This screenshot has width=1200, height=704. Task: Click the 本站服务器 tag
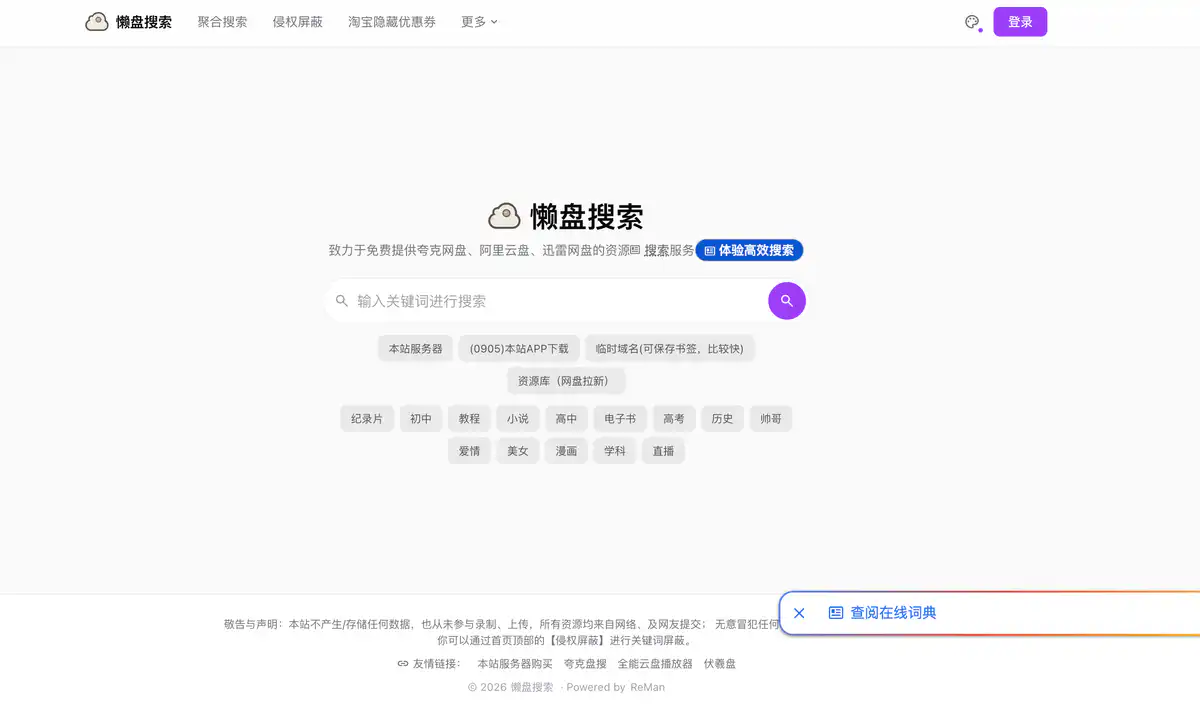(416, 349)
